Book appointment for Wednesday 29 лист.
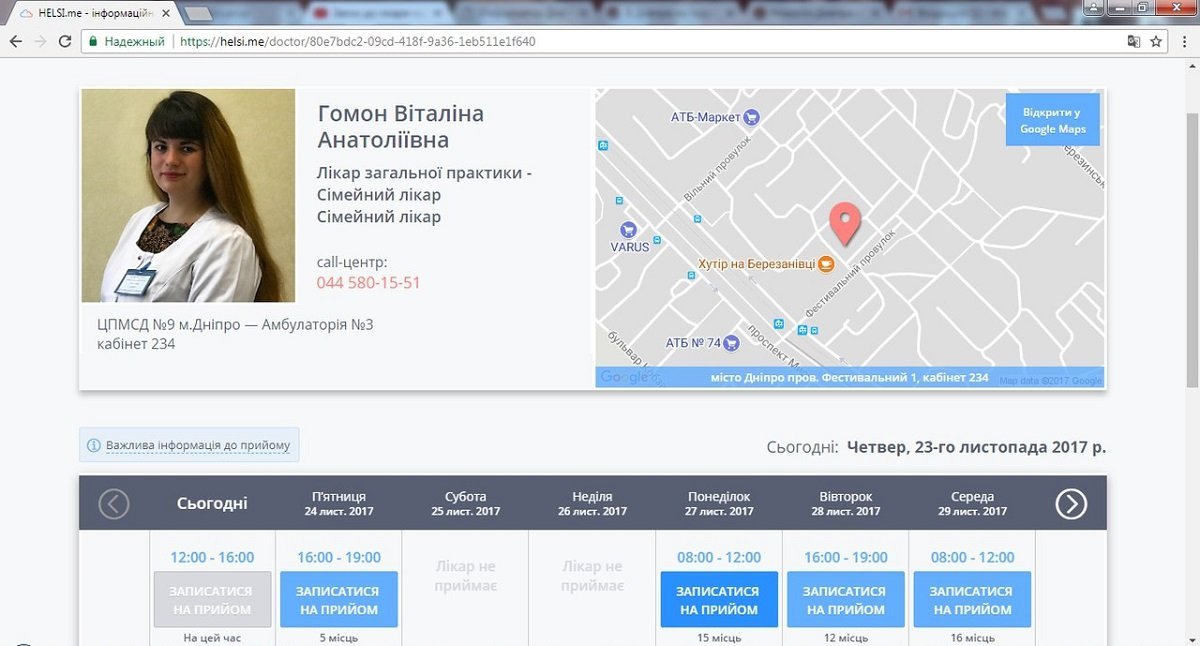 coord(971,600)
